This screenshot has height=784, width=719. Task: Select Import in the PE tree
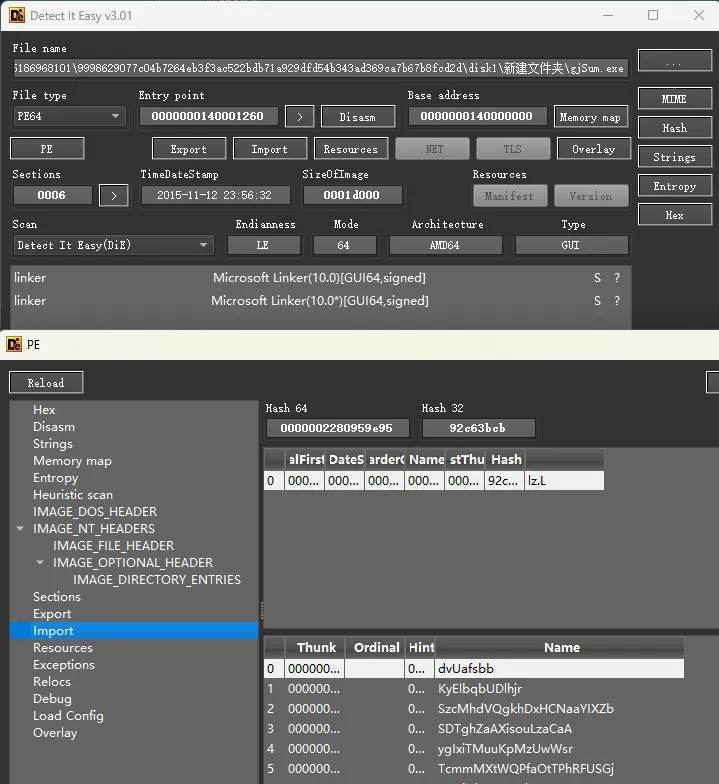coord(134,630)
